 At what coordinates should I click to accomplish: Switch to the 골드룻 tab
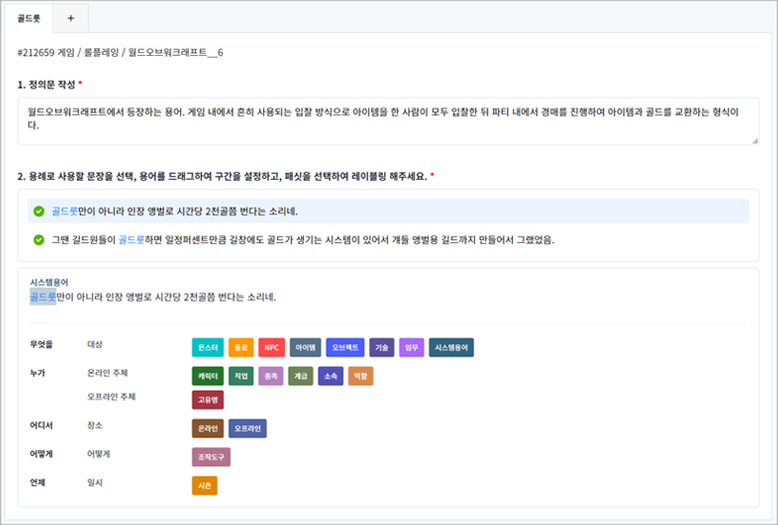coord(29,18)
